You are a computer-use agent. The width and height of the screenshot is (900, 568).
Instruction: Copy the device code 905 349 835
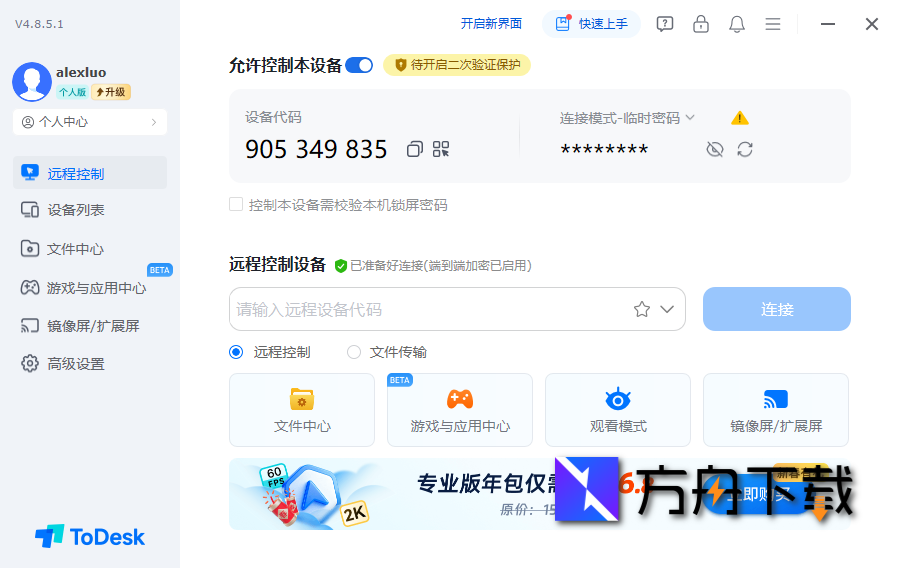tap(414, 150)
